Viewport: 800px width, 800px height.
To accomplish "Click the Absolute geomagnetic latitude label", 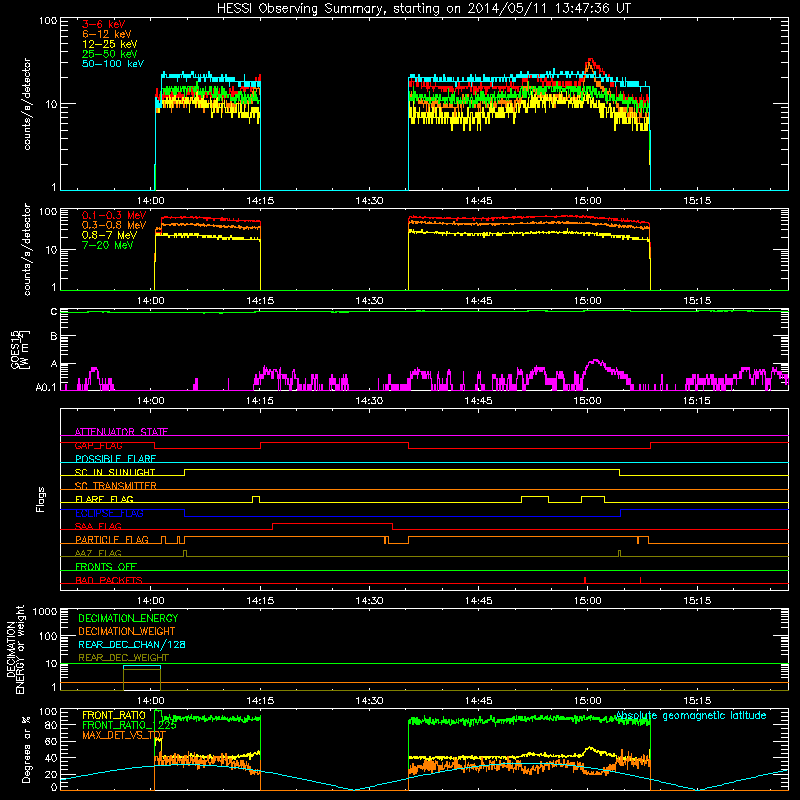I will tap(691, 716).
